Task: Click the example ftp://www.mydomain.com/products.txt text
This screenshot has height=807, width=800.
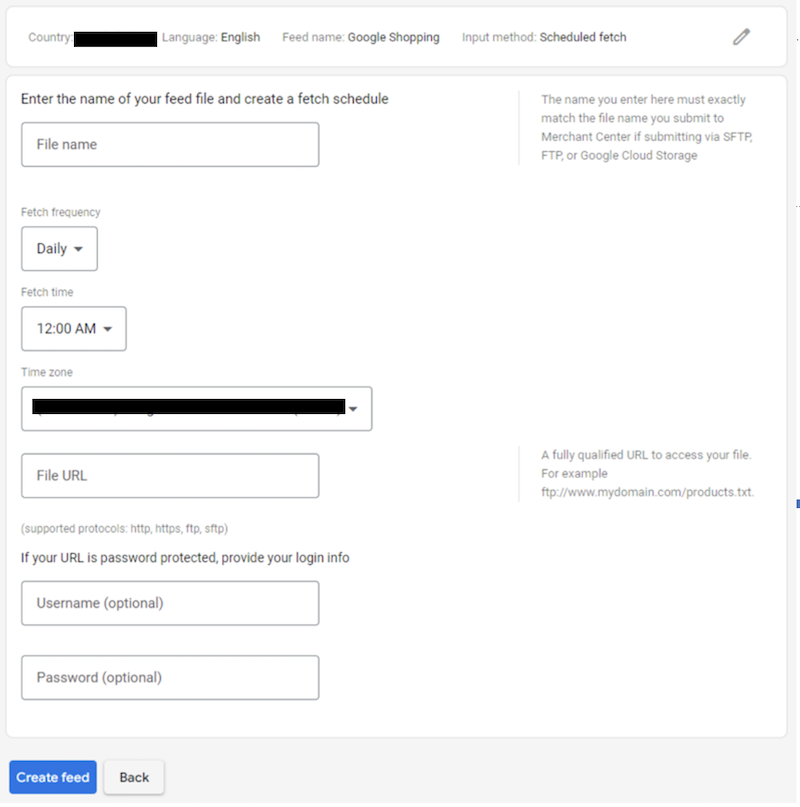Action: (x=647, y=492)
